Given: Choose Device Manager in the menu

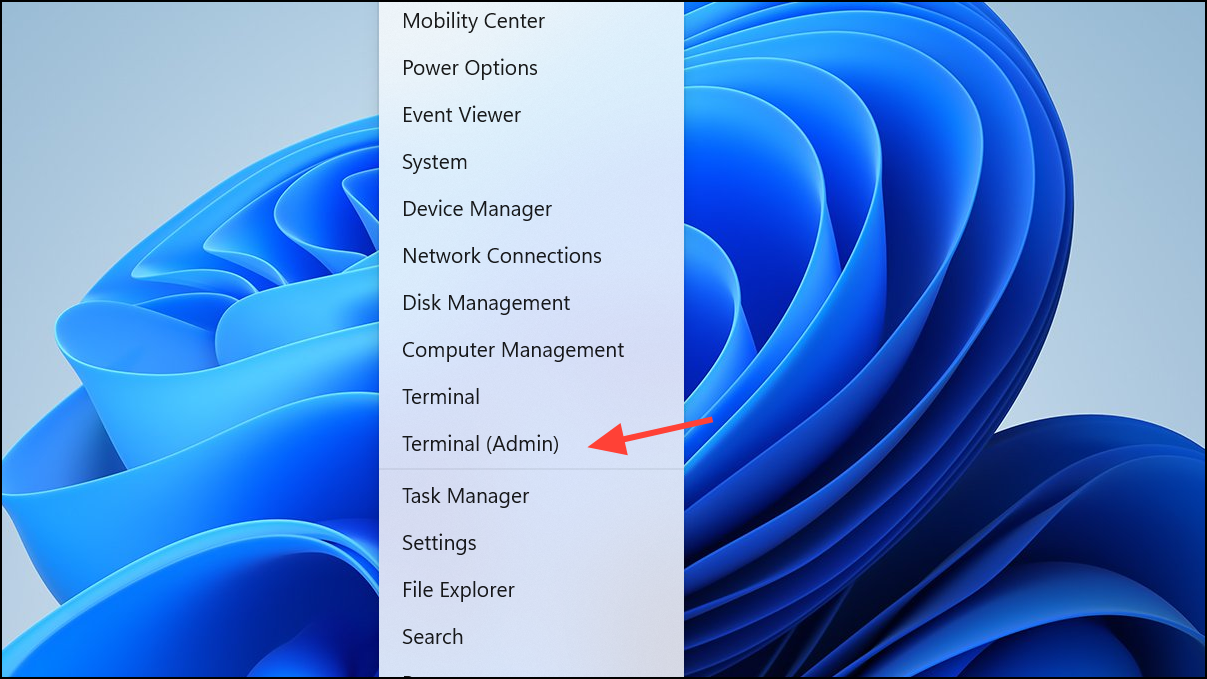Looking at the screenshot, I should [x=531, y=209].
